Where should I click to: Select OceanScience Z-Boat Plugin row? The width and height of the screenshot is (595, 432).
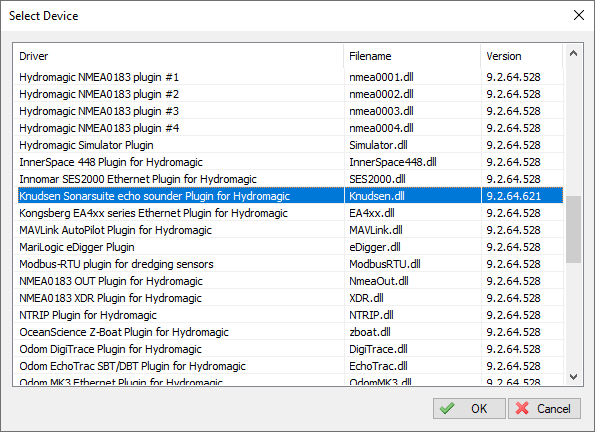pos(291,332)
